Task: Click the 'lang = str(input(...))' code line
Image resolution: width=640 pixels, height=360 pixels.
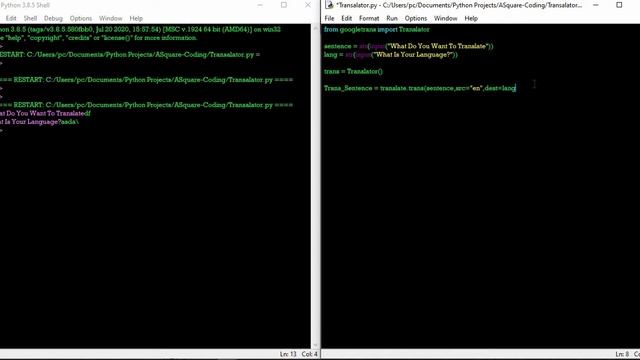Action: point(391,55)
